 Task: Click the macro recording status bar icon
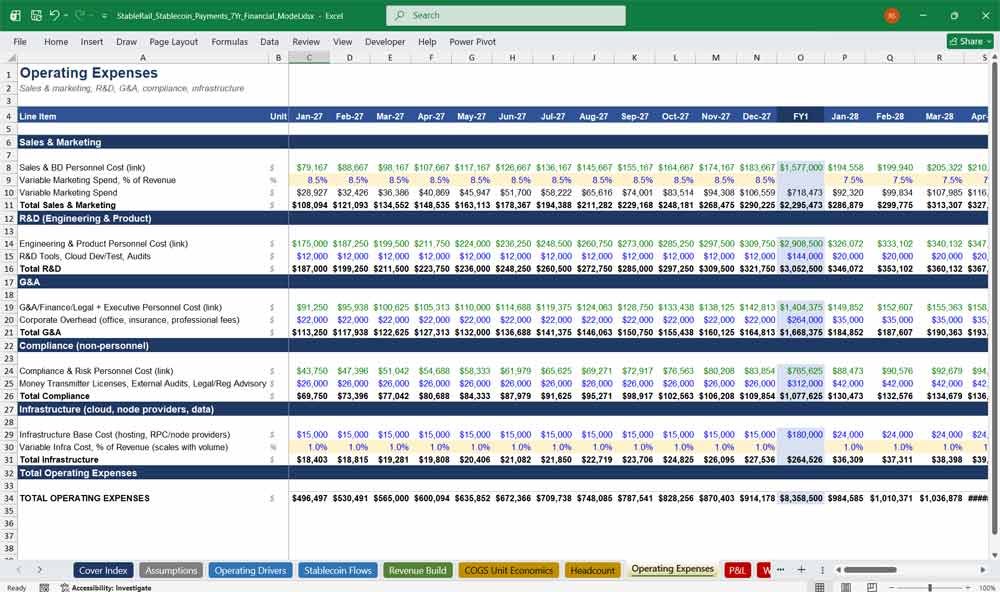[x=44, y=588]
